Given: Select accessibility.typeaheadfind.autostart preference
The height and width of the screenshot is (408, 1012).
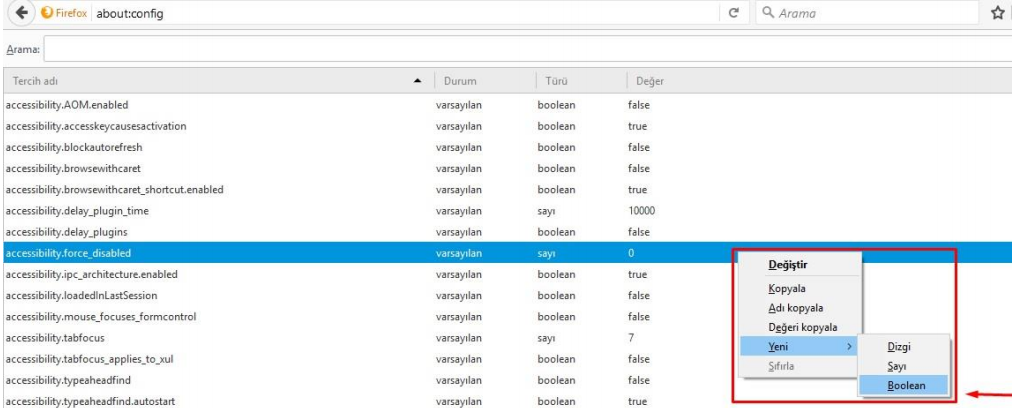Looking at the screenshot, I should point(90,402).
